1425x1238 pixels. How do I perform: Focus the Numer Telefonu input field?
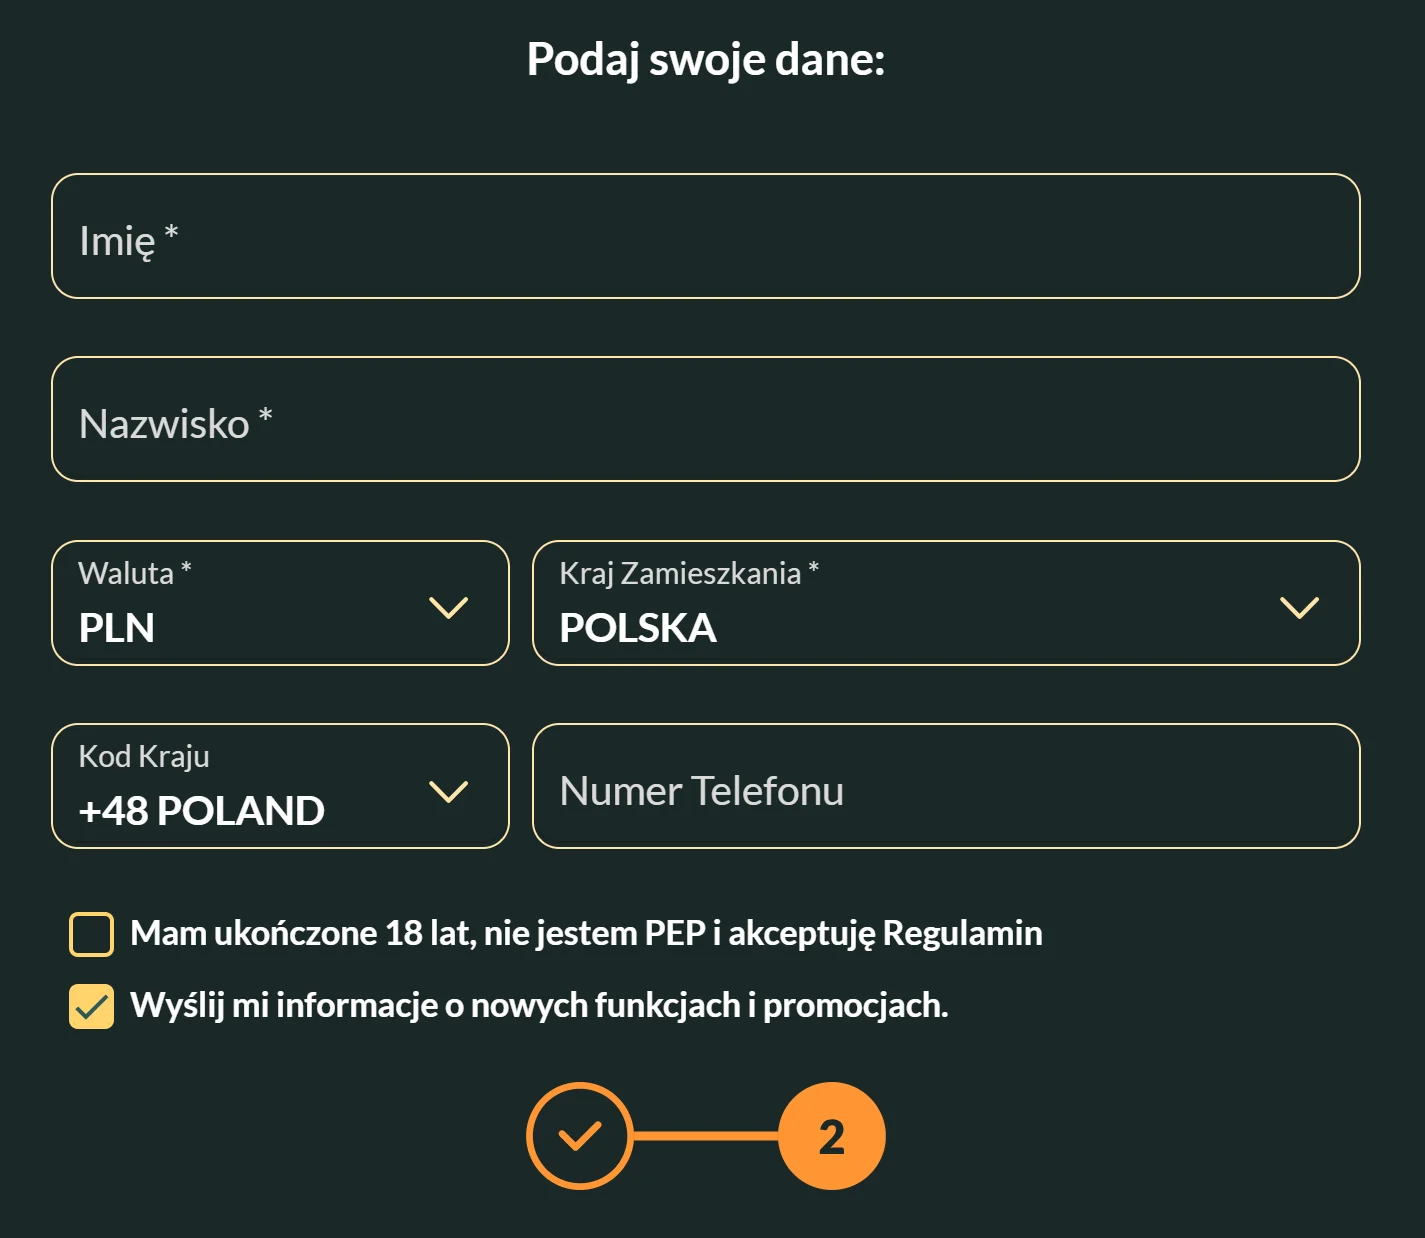click(x=945, y=788)
